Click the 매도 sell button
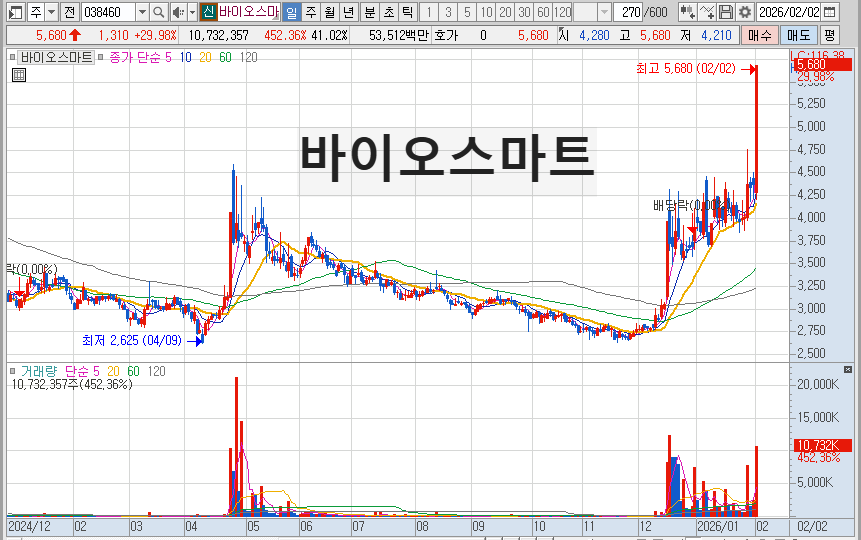 pyautogui.click(x=798, y=35)
